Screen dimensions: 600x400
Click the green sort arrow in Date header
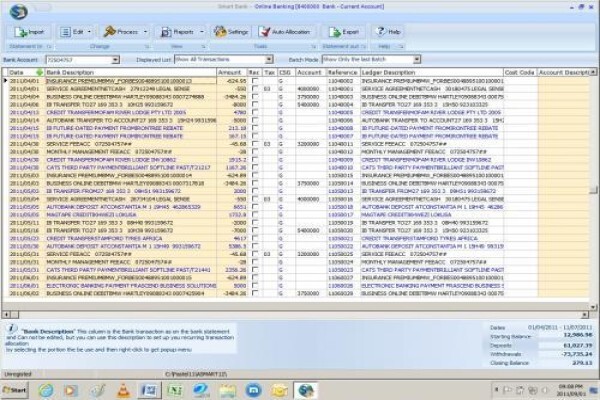39,72
